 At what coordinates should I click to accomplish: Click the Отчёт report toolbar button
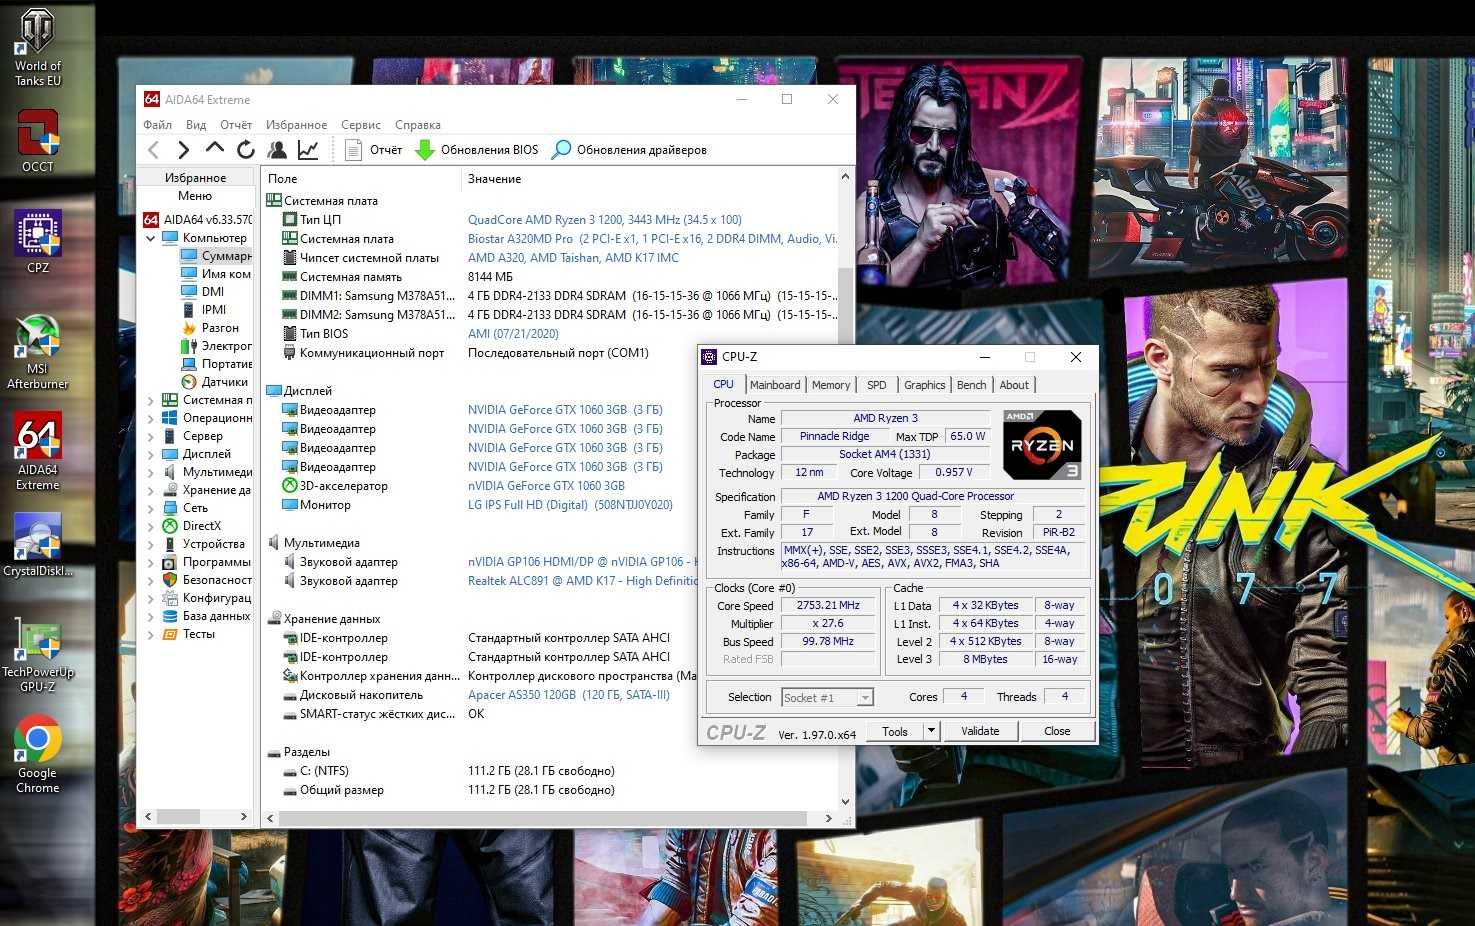click(x=373, y=150)
